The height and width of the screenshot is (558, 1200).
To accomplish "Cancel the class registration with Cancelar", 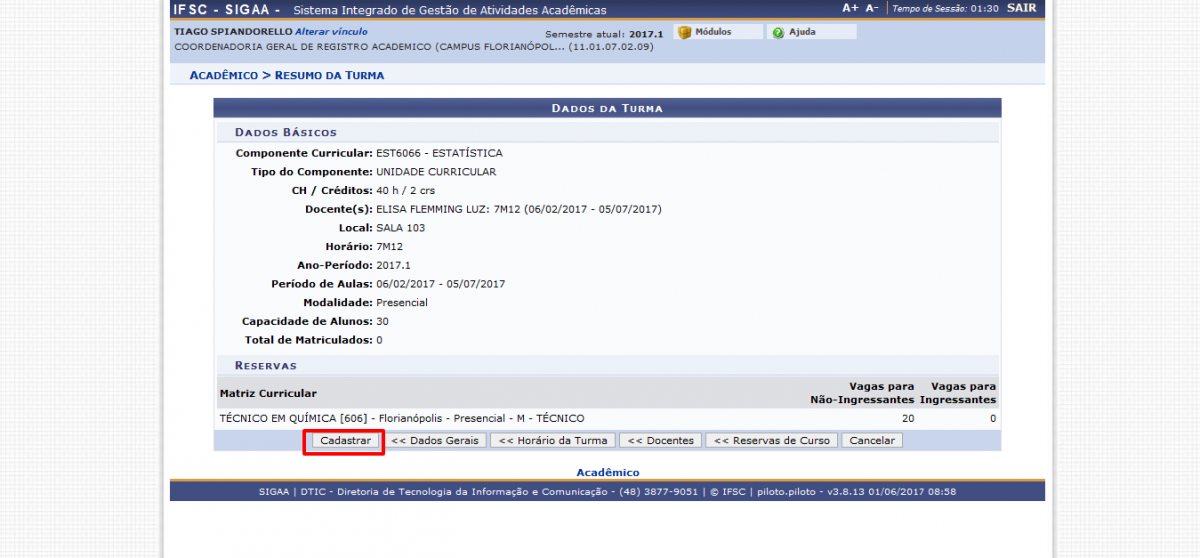I will click(x=871, y=440).
